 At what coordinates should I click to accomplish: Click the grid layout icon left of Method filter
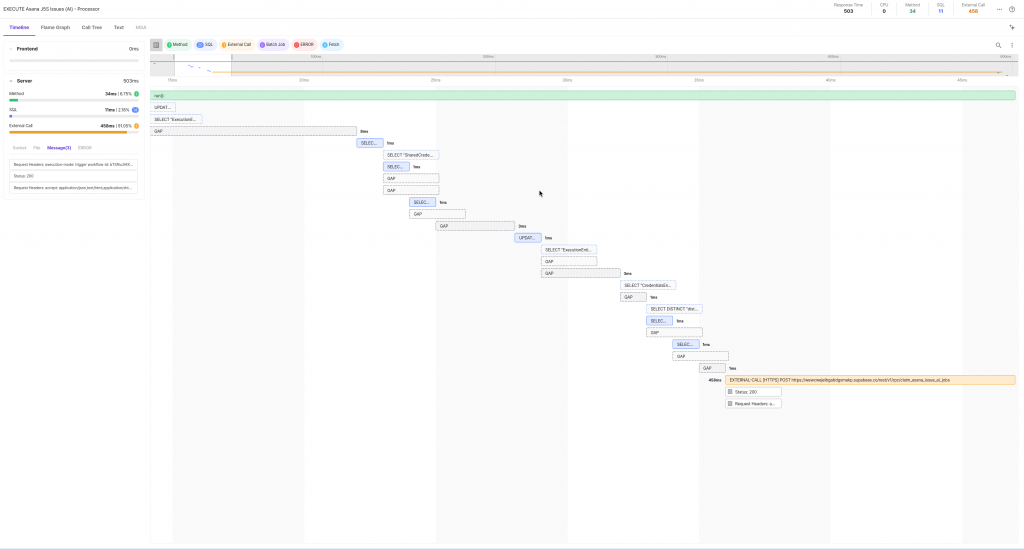[156, 45]
